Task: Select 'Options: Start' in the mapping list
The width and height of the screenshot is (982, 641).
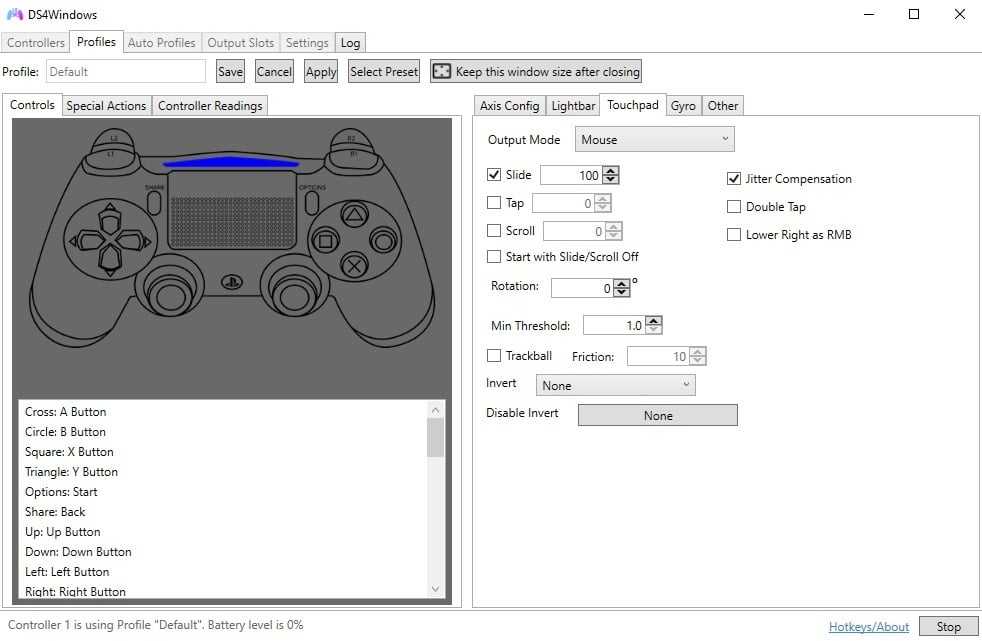Action: [x=61, y=492]
